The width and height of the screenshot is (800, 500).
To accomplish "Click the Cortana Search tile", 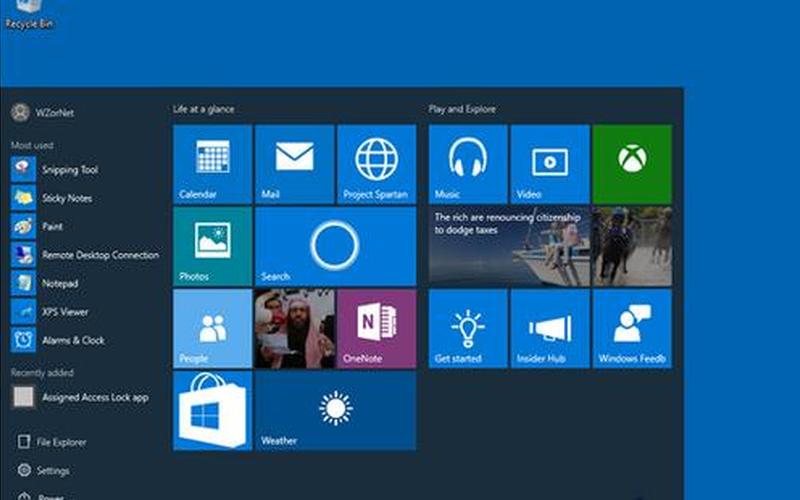I will click(335, 246).
